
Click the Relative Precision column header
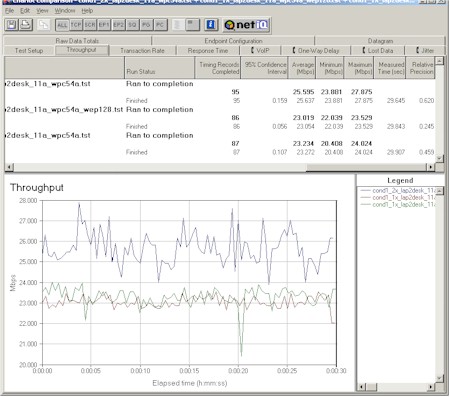[x=421, y=68]
